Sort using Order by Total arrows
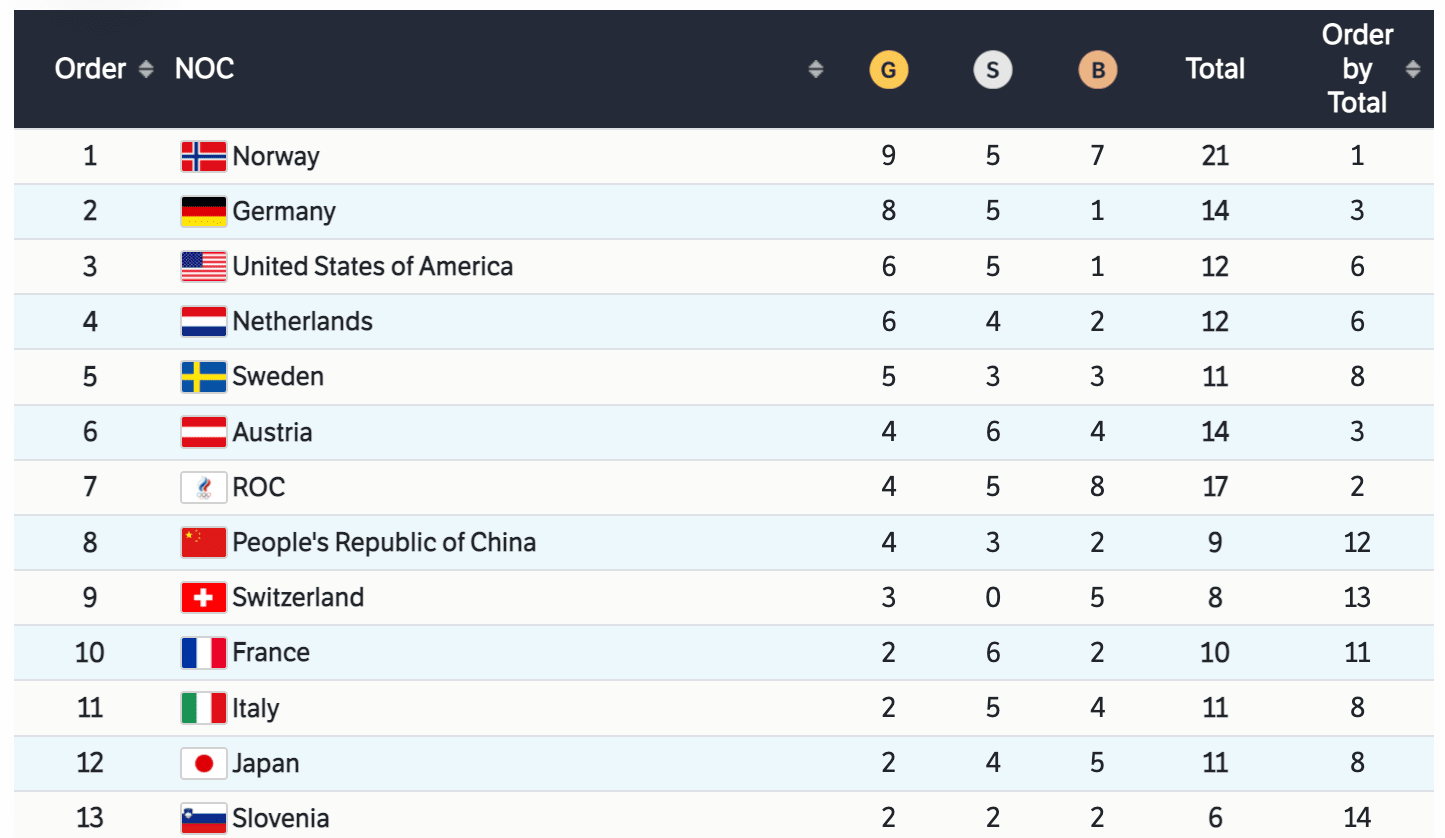 pos(1412,69)
